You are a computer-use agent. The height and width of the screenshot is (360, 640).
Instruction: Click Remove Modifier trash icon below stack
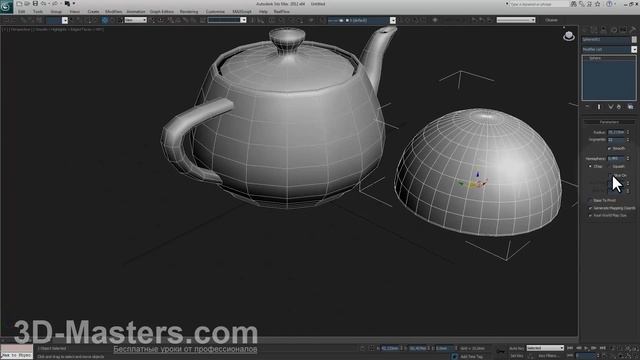[x=619, y=107]
